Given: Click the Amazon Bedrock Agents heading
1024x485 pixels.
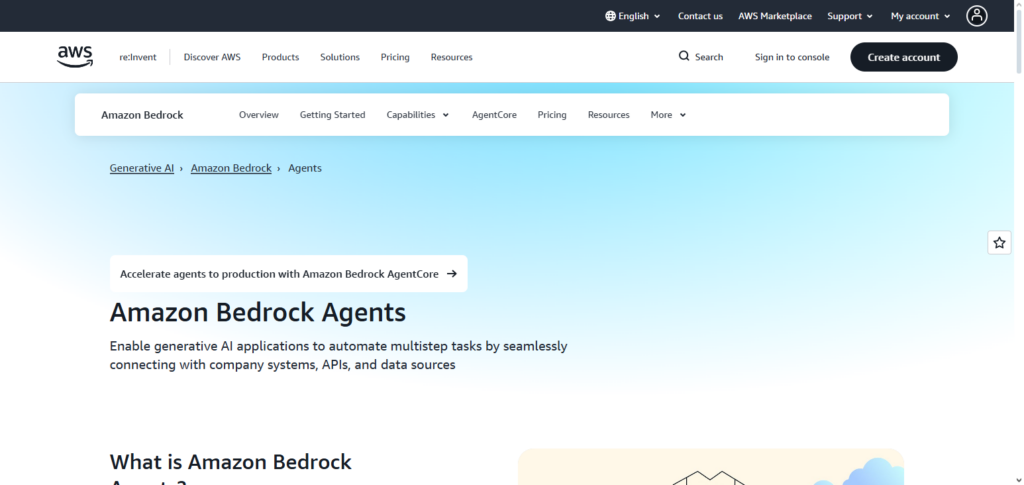Looking at the screenshot, I should (x=258, y=313).
